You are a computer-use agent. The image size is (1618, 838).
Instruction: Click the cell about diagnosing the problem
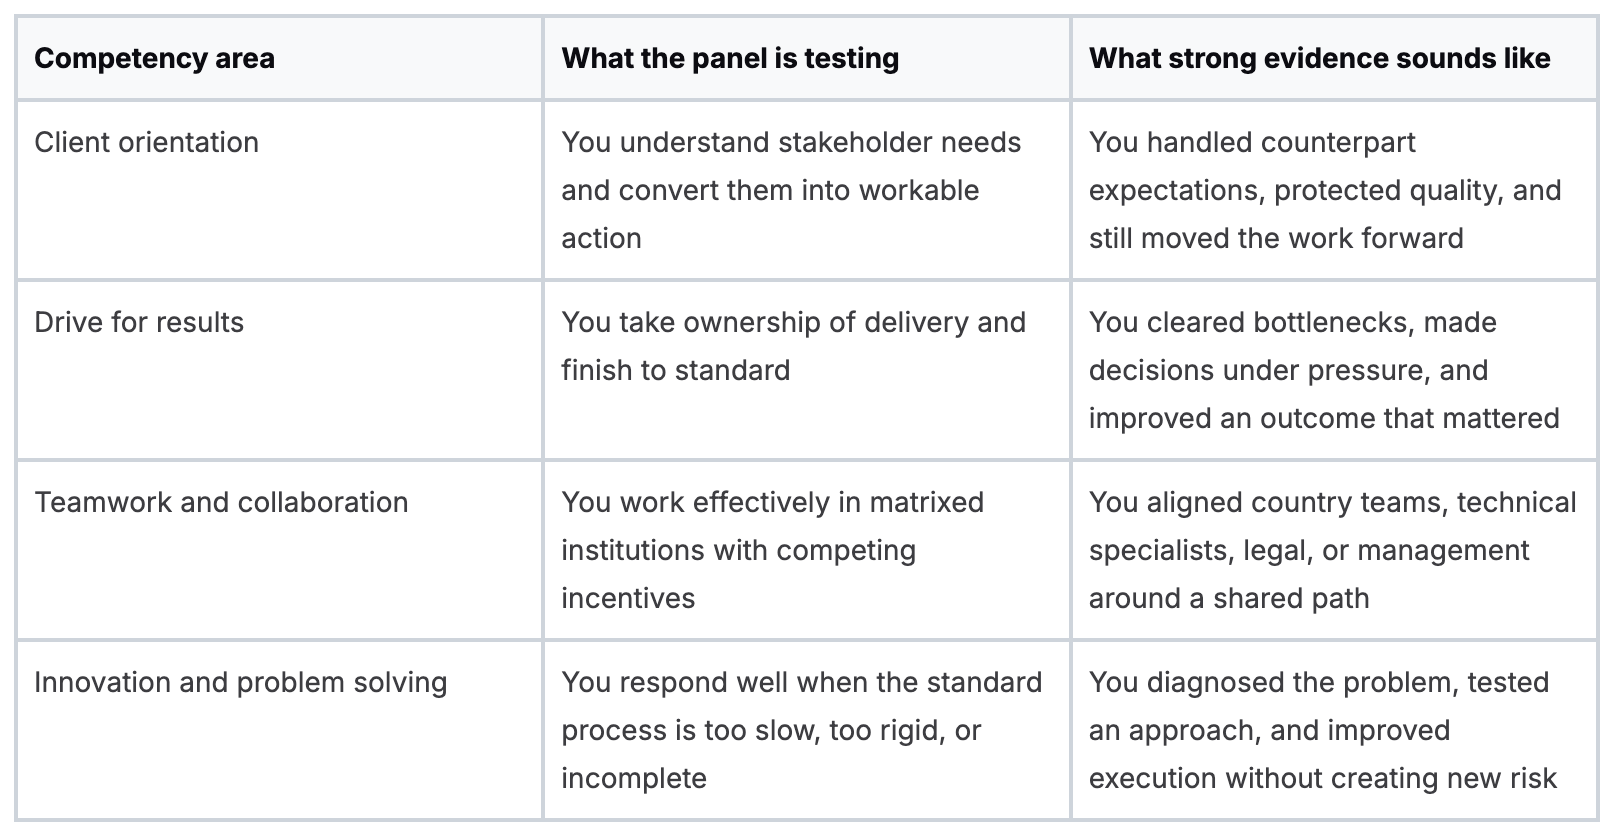pyautogui.click(x=1322, y=729)
